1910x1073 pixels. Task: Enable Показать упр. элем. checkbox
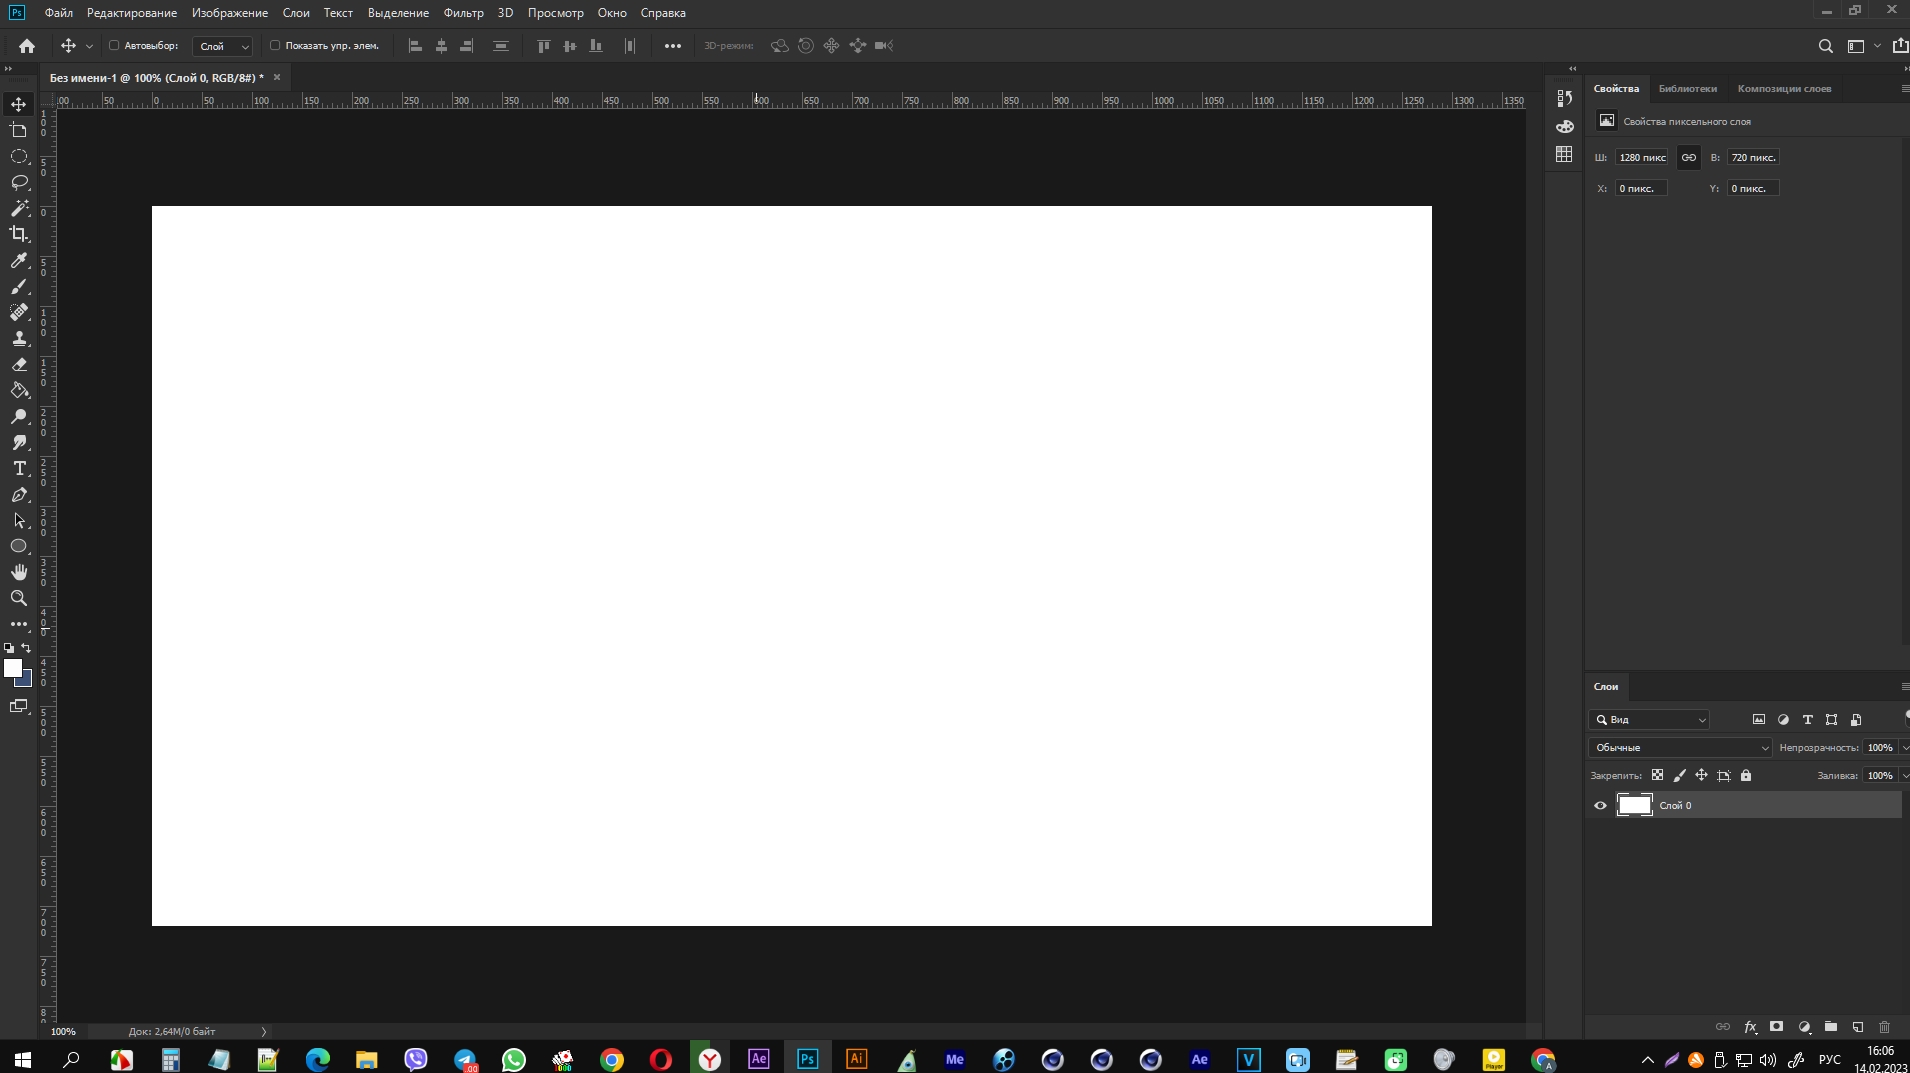coord(275,46)
